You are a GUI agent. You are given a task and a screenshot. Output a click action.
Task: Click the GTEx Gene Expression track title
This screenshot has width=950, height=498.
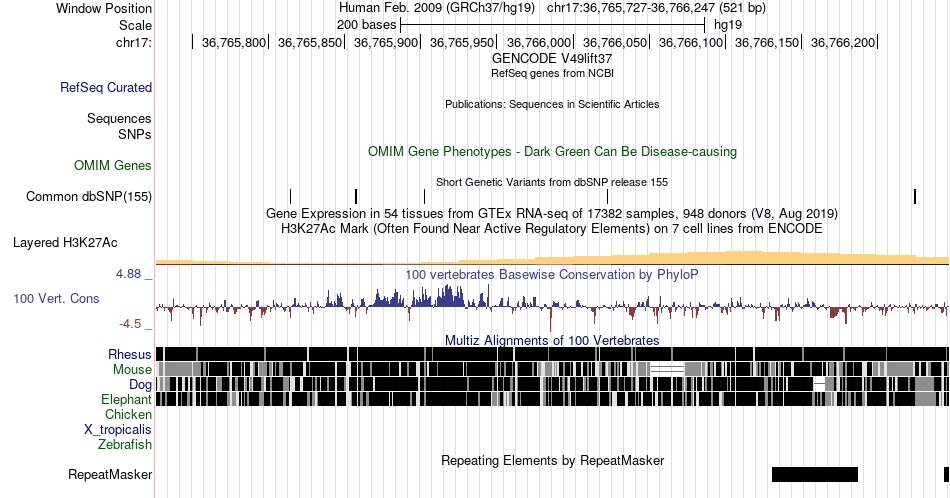coord(552,213)
